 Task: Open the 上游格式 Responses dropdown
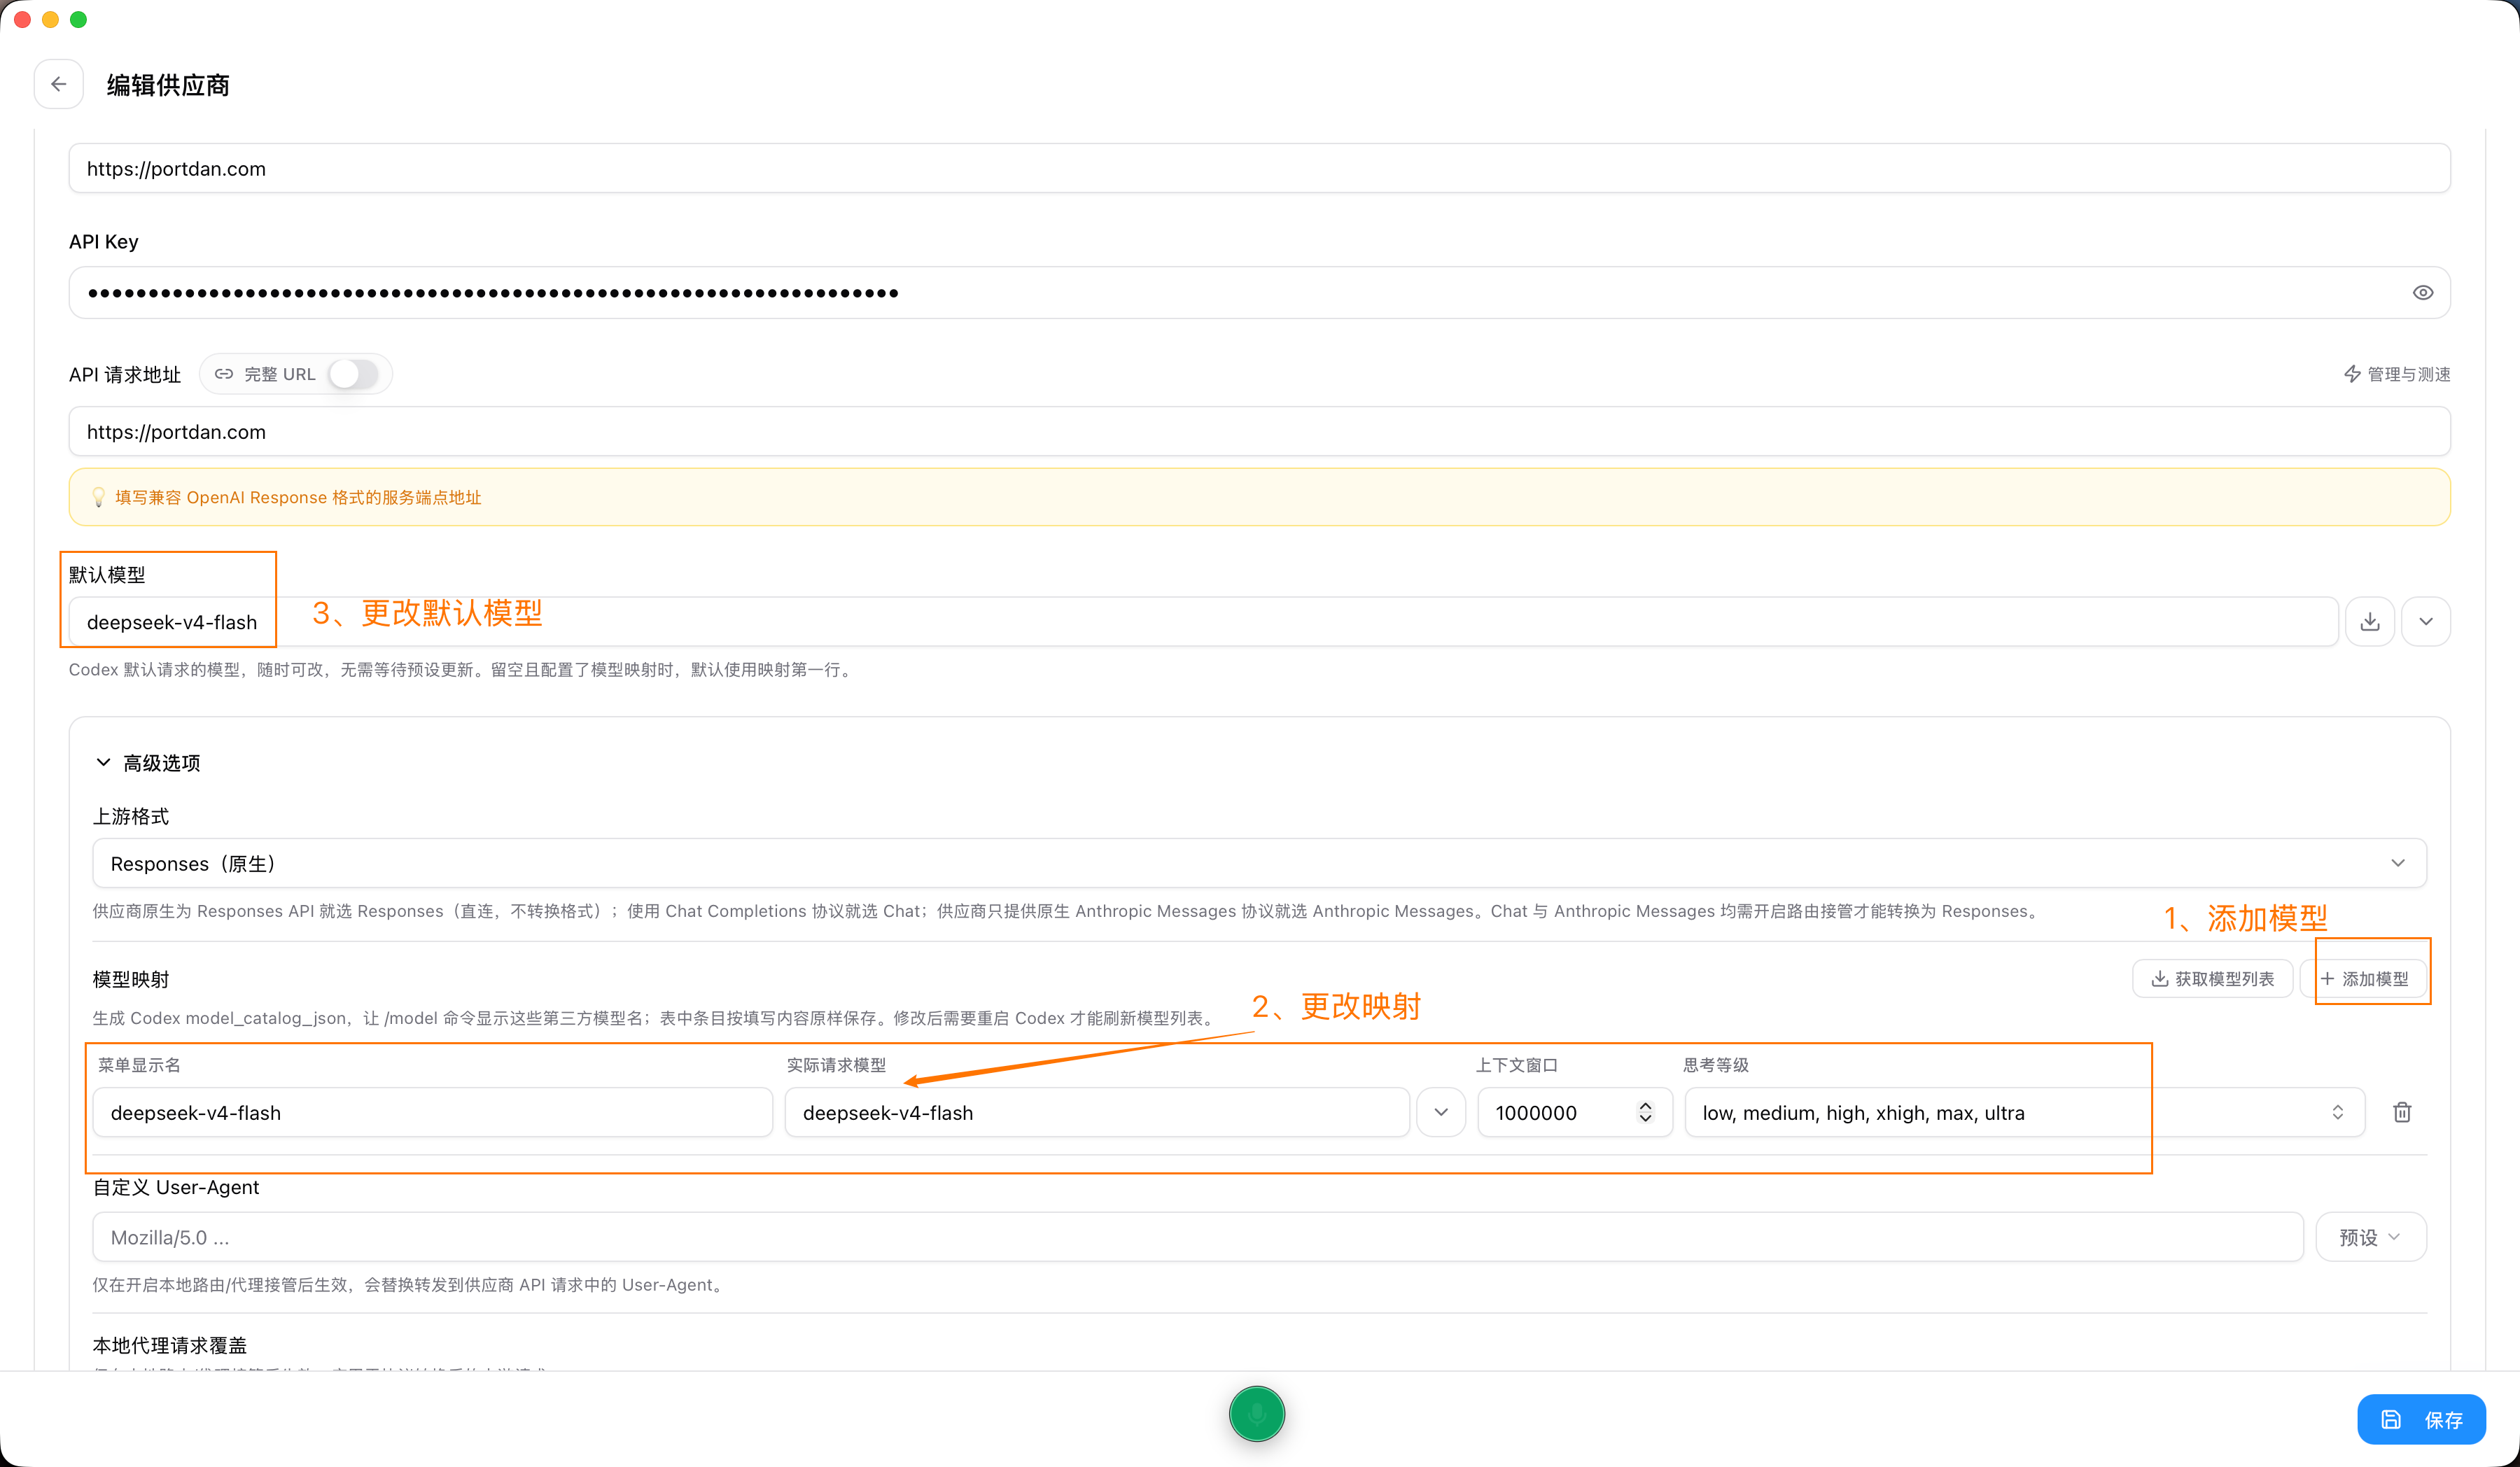click(1259, 863)
